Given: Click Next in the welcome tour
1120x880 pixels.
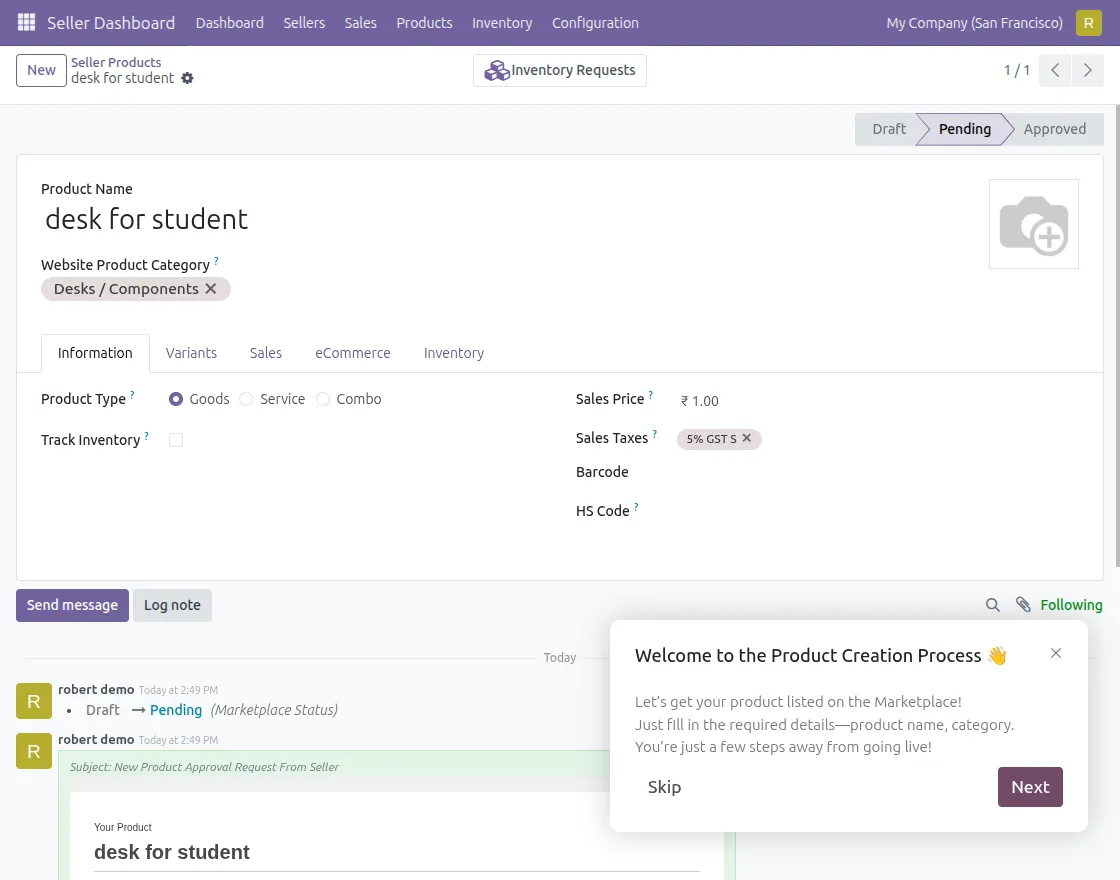Looking at the screenshot, I should (x=1029, y=787).
